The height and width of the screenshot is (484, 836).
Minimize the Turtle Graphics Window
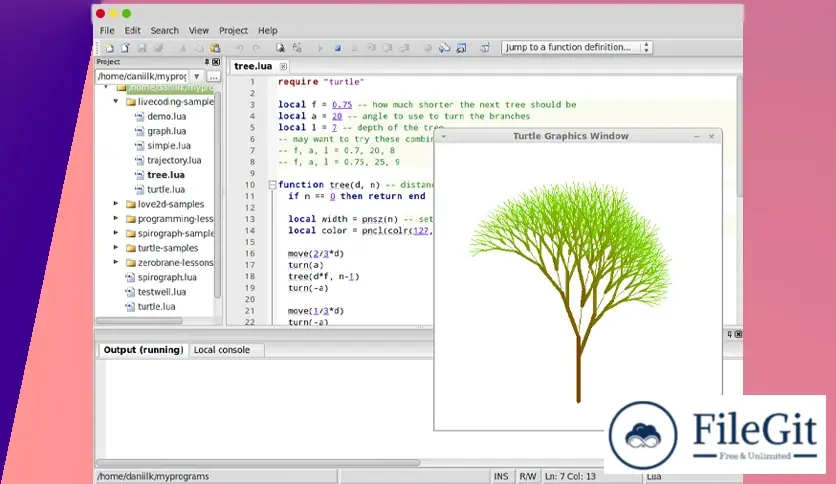(x=697, y=137)
